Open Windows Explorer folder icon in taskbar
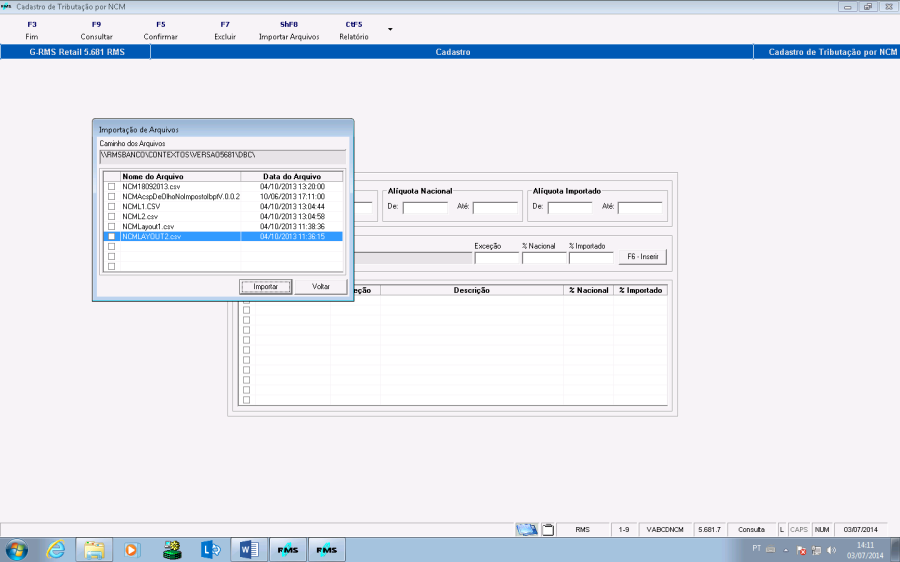The height and width of the screenshot is (562, 900). click(x=94, y=549)
